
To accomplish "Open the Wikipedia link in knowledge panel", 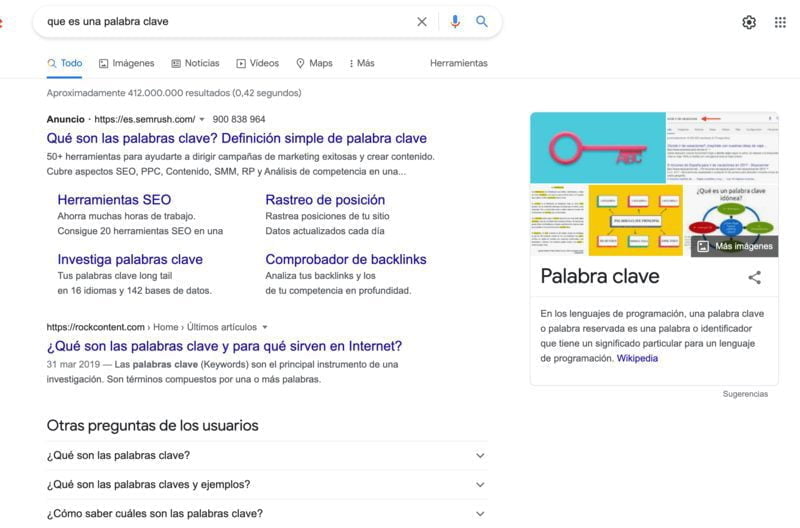I will [x=637, y=358].
